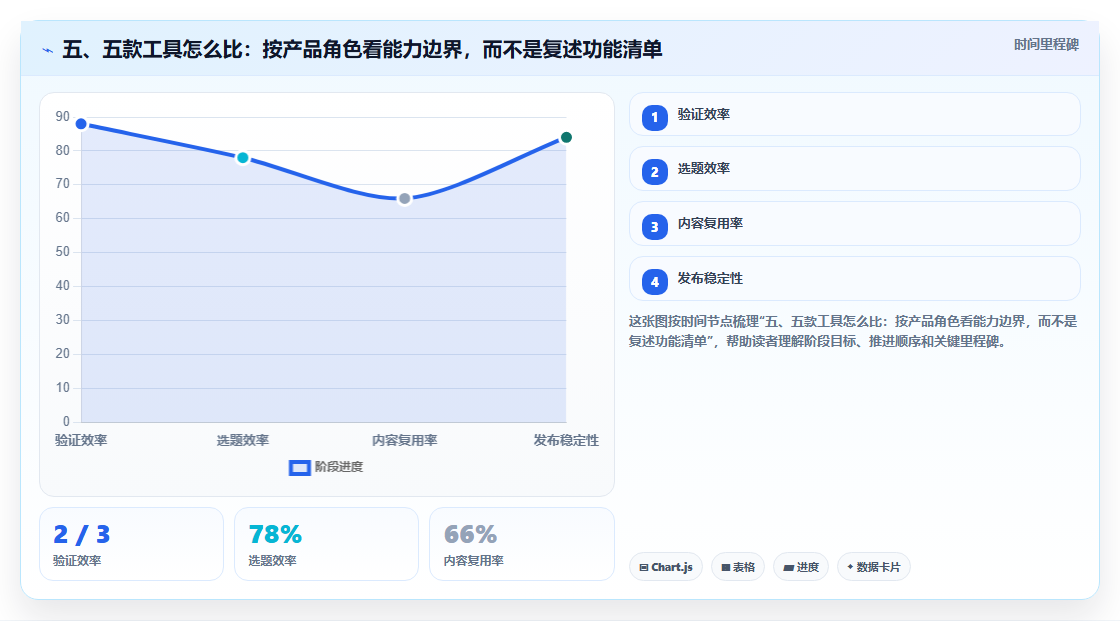Screen dimensions: 1120x621
Task: Click the y-axis value 0
Action: point(66,422)
